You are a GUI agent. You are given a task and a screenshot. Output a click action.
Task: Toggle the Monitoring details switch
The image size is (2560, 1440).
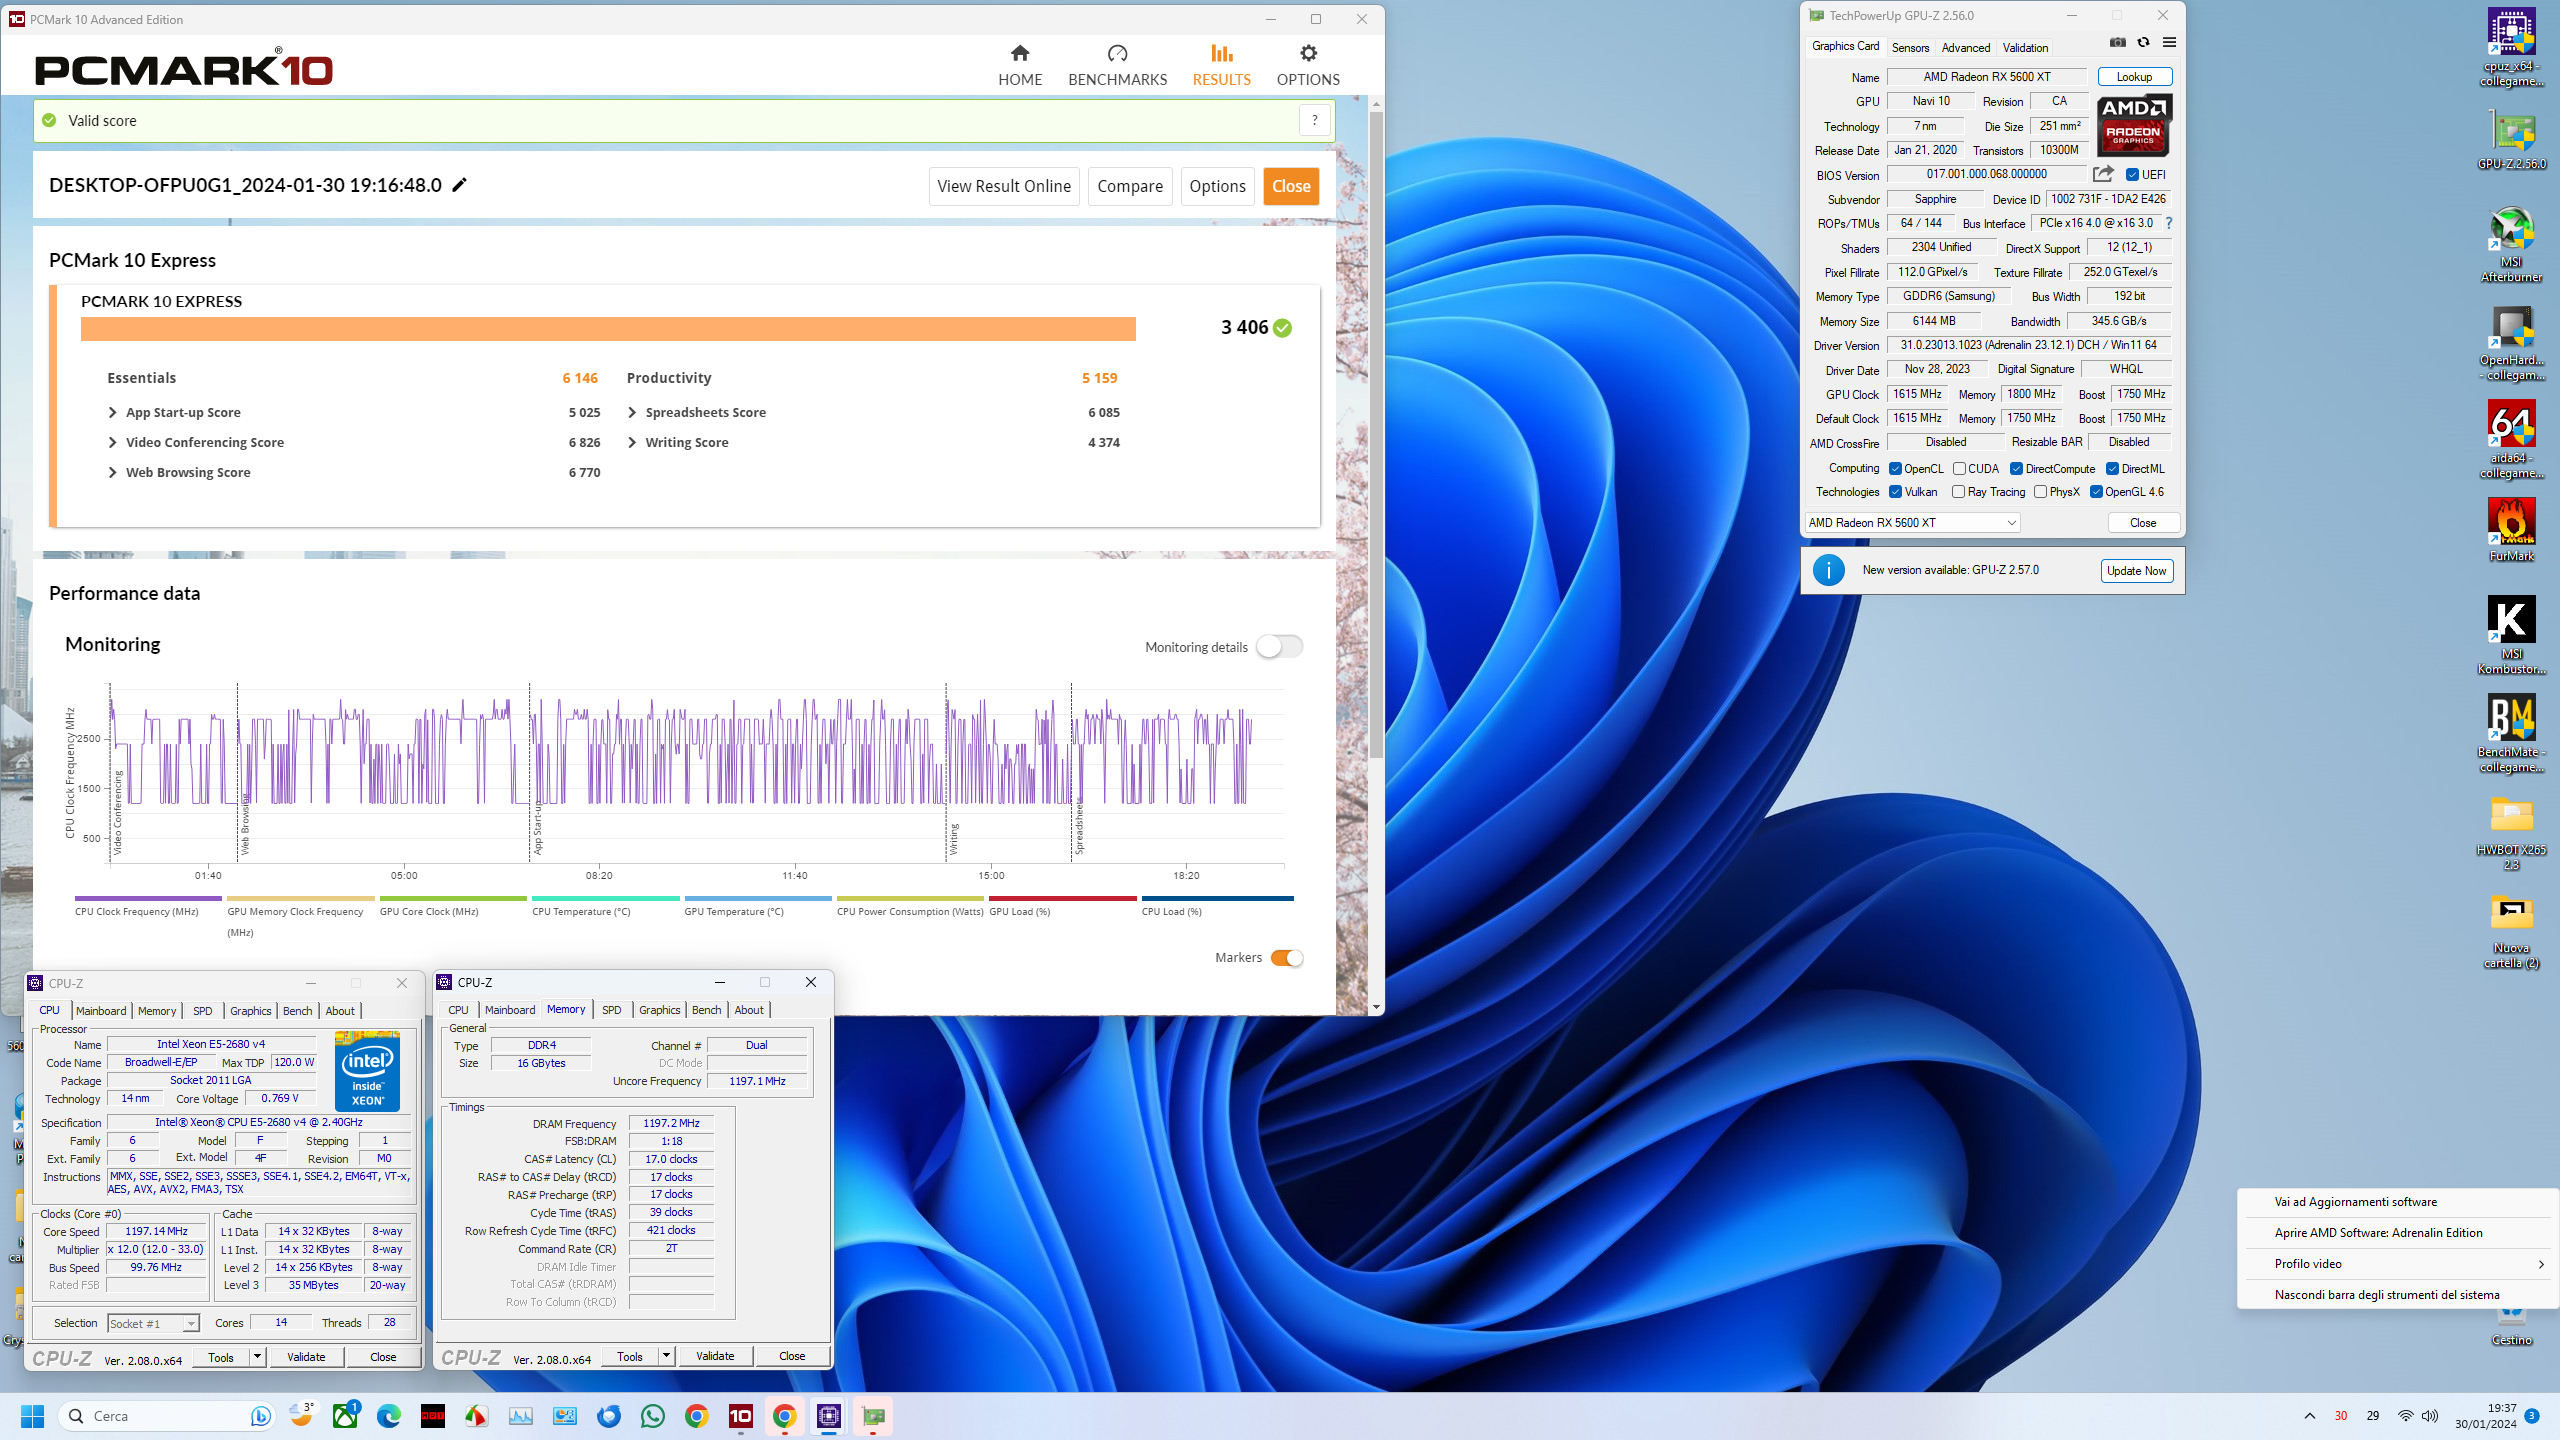point(1280,647)
